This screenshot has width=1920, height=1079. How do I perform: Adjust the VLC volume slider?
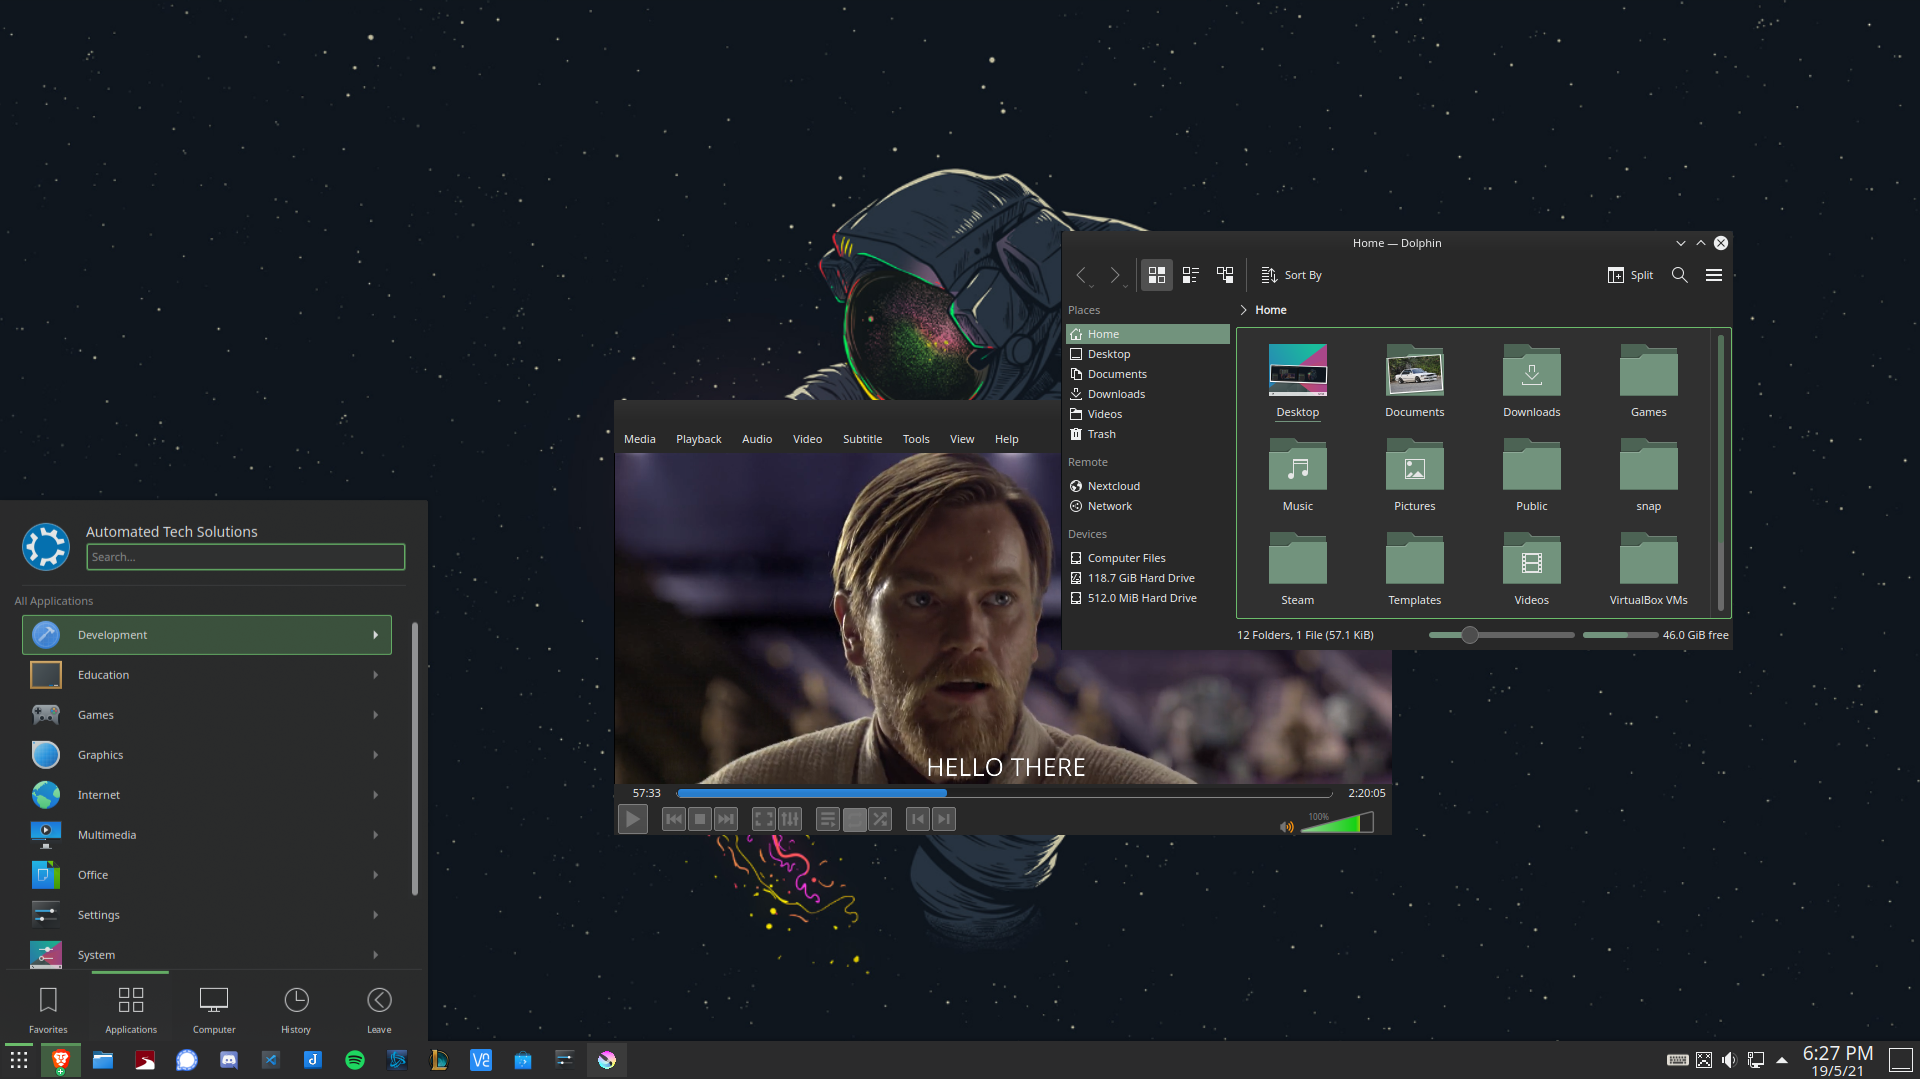[1337, 823]
